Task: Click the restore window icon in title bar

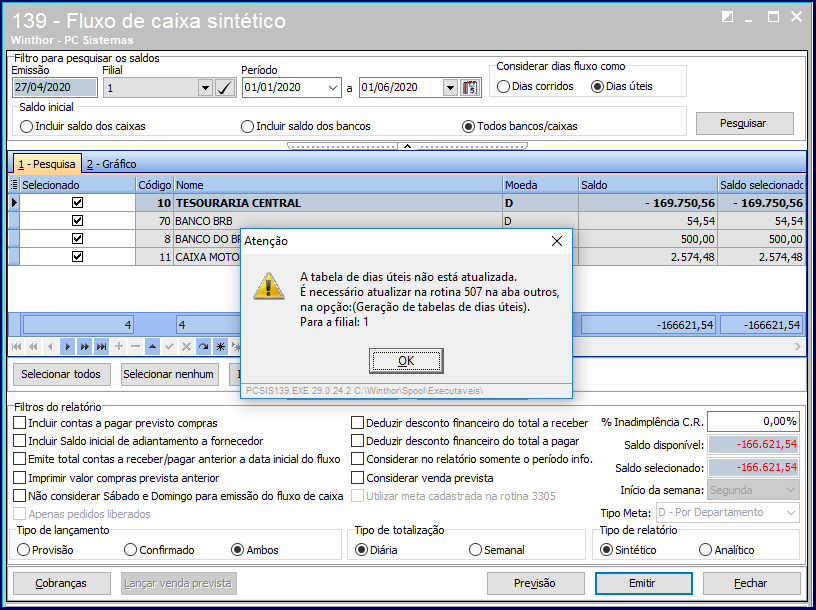Action: click(728, 17)
